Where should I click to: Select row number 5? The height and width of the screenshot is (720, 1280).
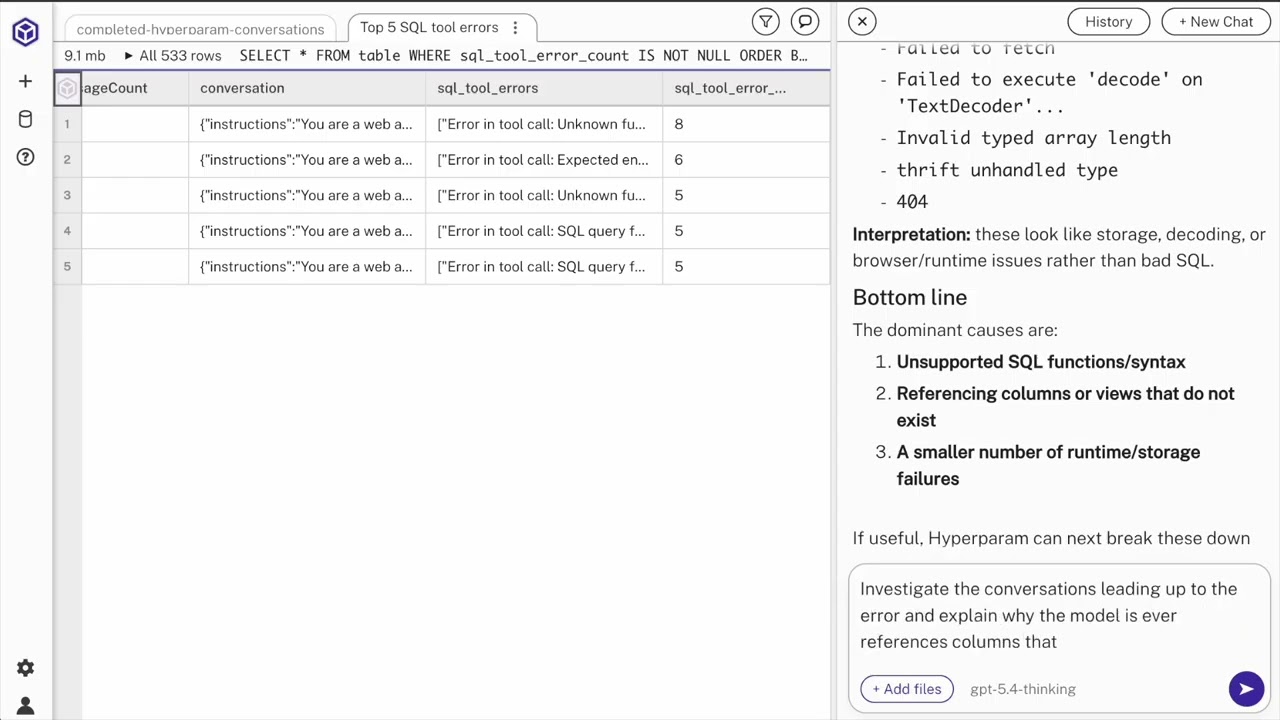[x=67, y=267]
